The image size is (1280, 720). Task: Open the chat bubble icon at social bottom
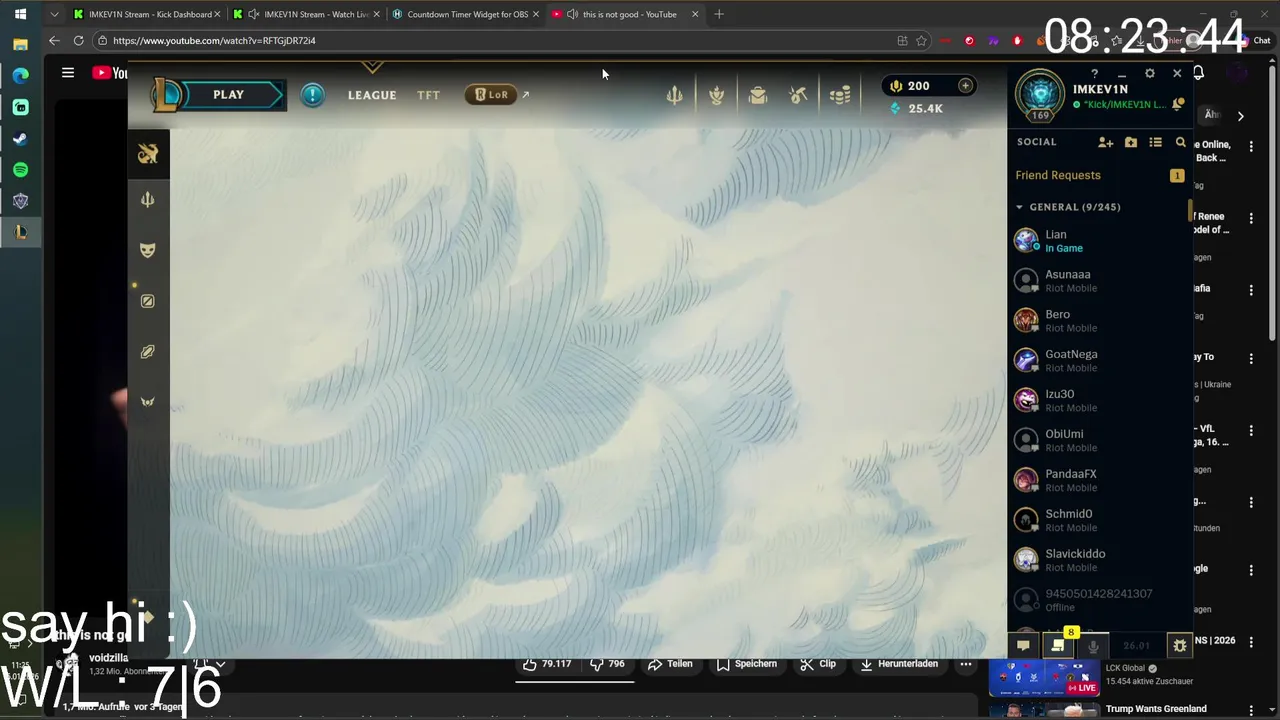(1023, 646)
